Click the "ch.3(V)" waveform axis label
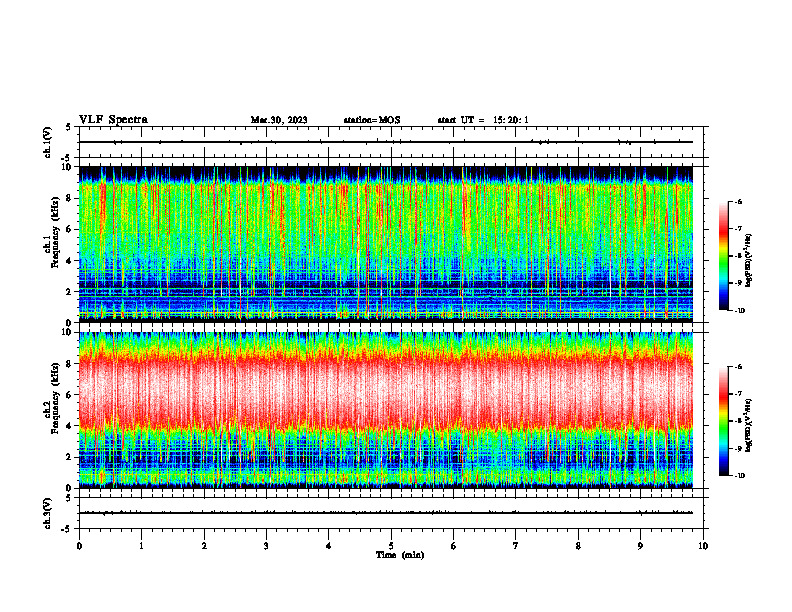This screenshot has width=792, height=612. [x=47, y=513]
